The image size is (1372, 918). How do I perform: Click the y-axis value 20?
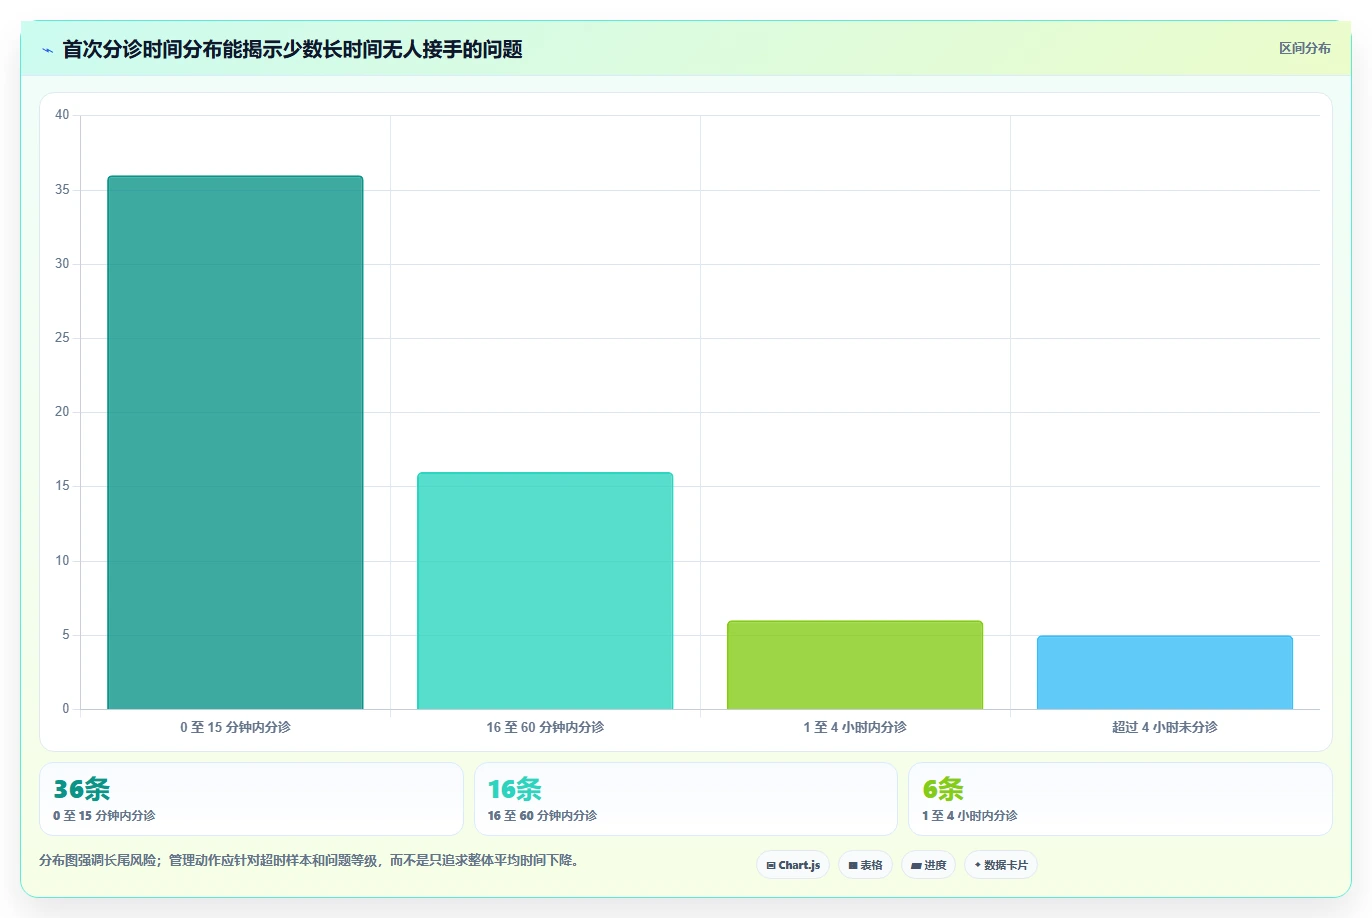(62, 412)
